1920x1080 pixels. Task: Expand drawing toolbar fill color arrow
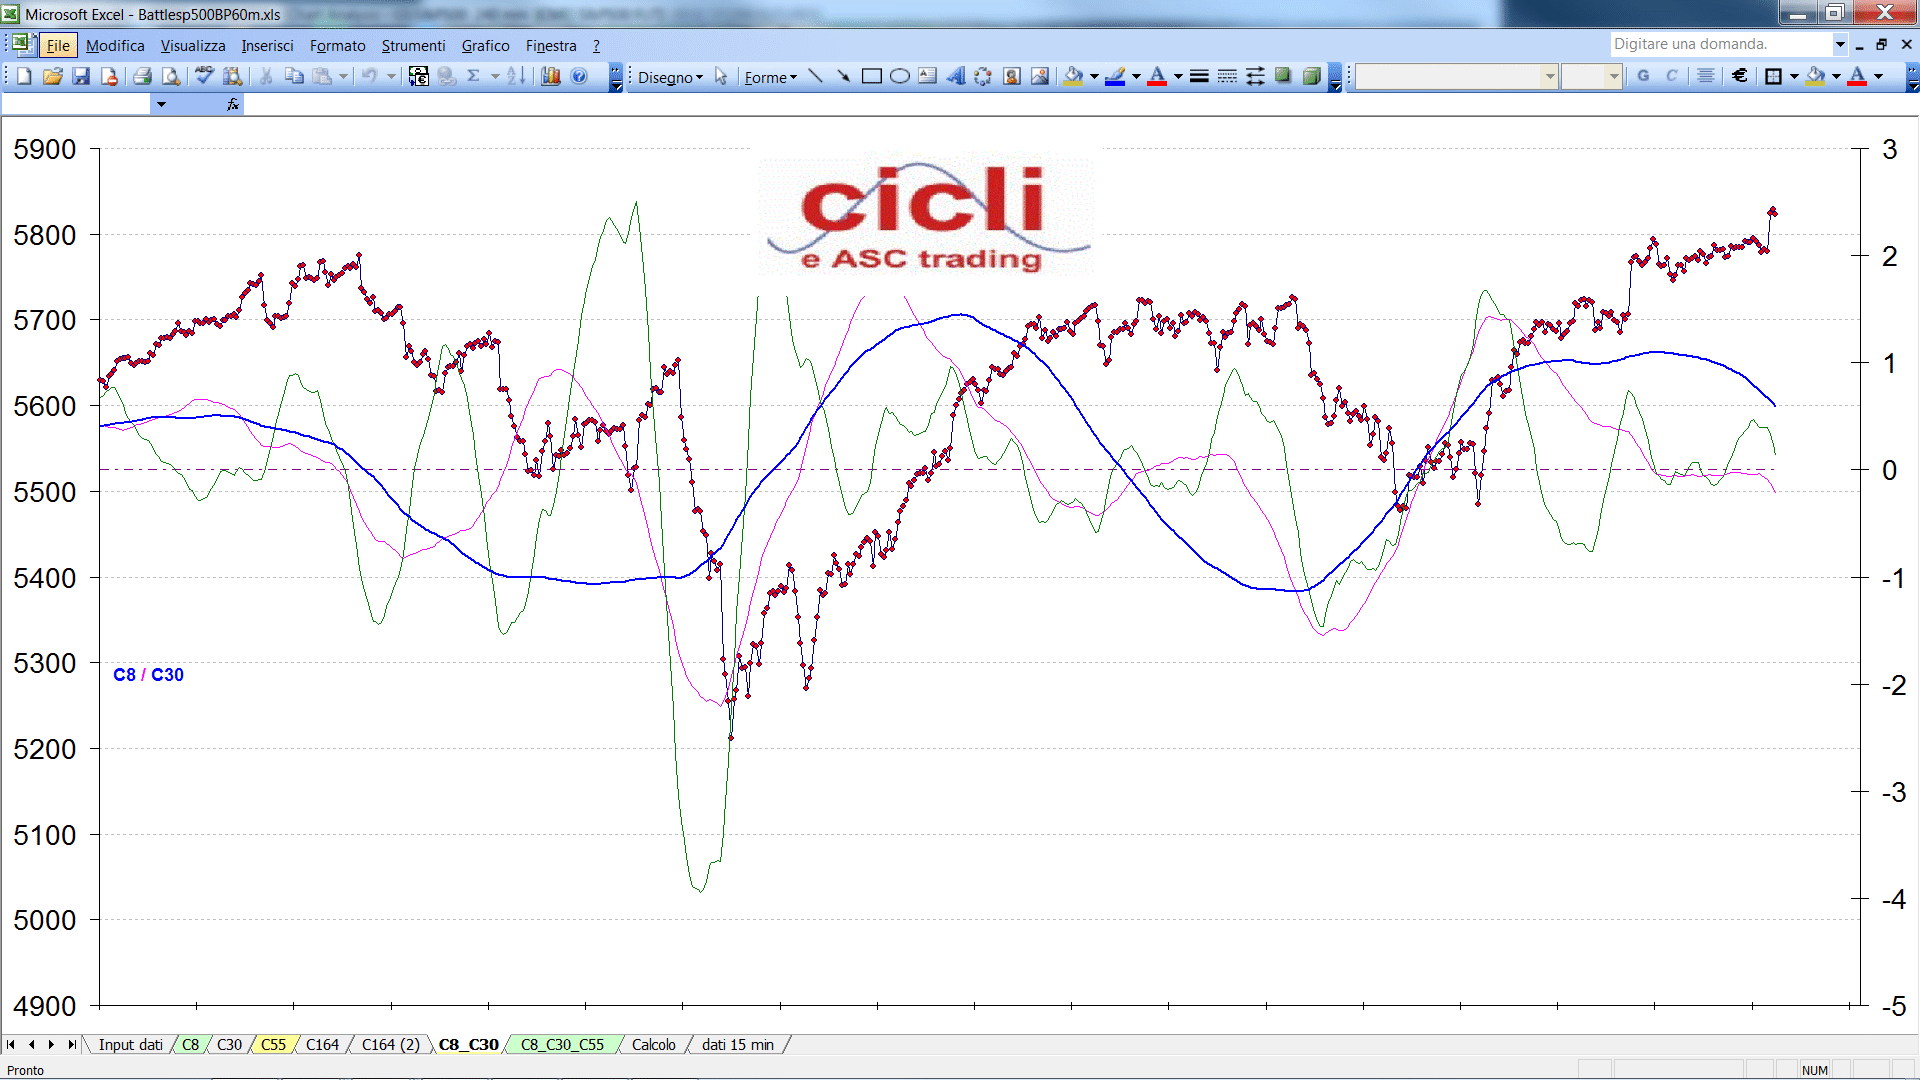[1094, 77]
